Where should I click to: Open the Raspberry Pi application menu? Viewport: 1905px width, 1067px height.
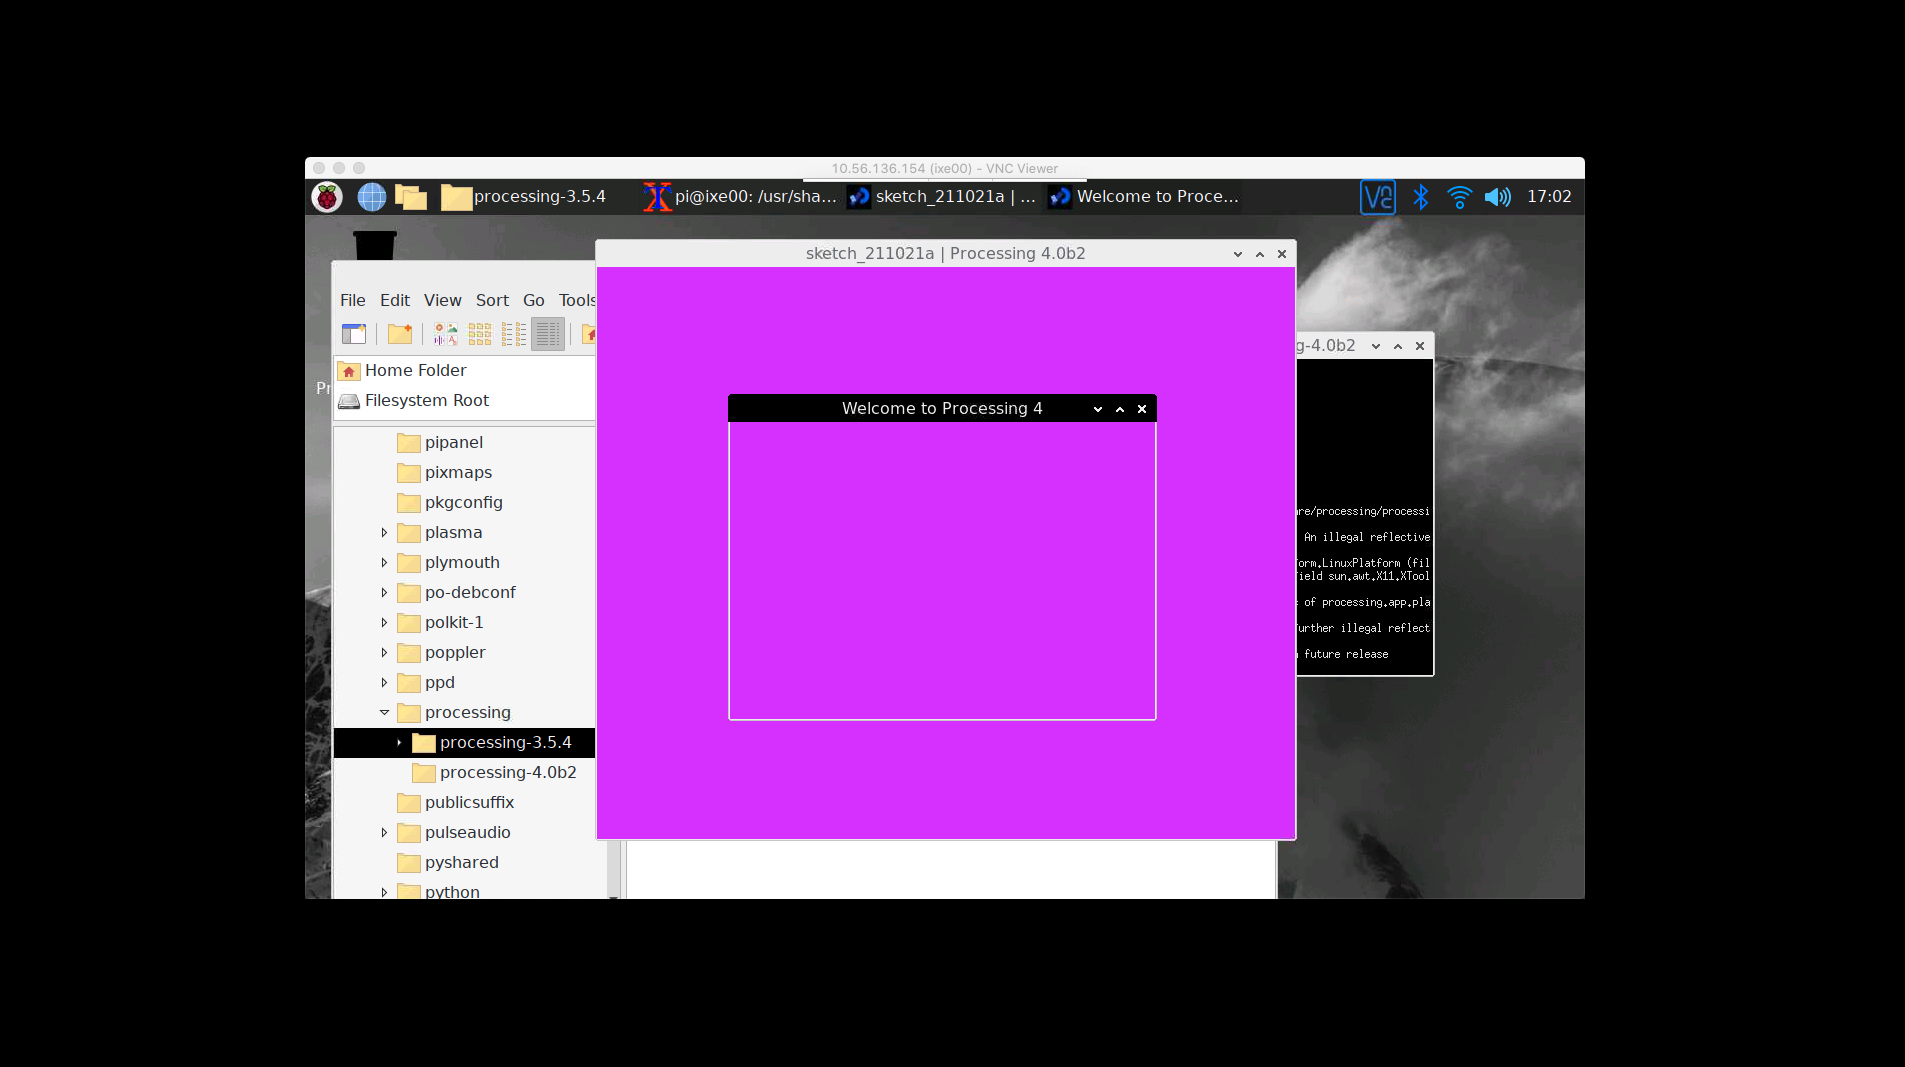328,196
